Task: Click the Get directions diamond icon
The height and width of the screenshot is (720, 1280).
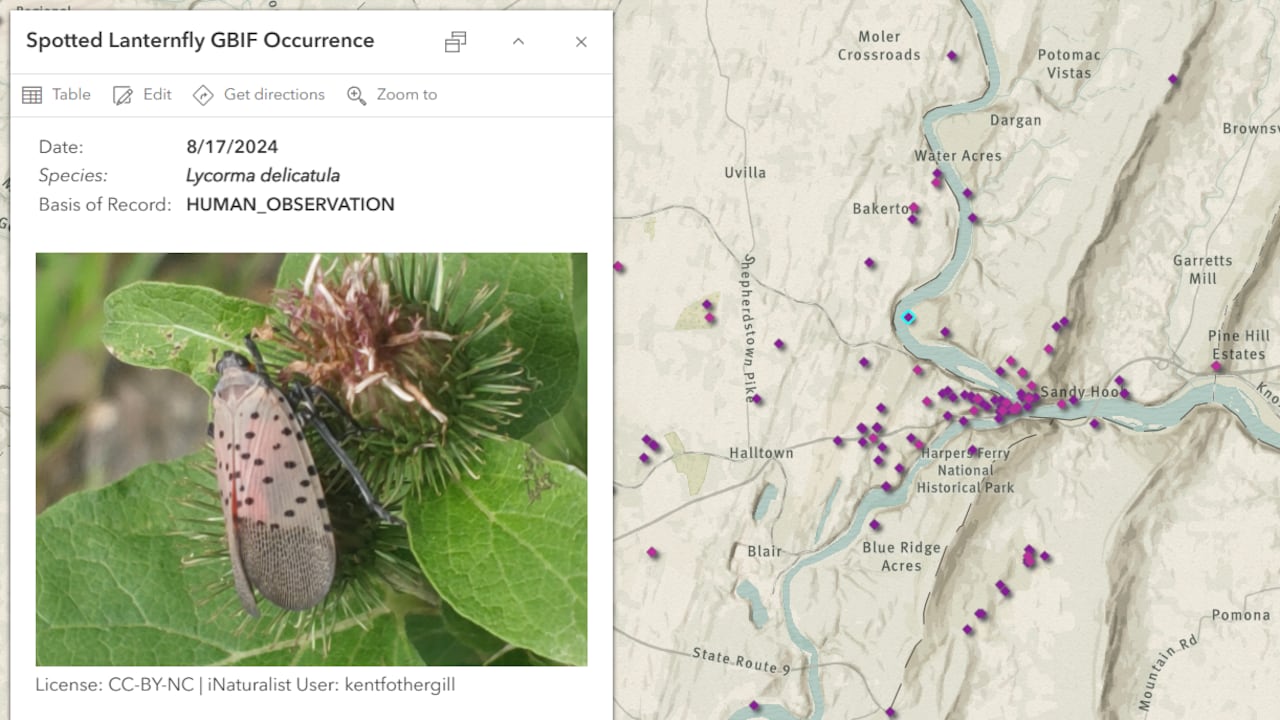Action: pos(203,94)
